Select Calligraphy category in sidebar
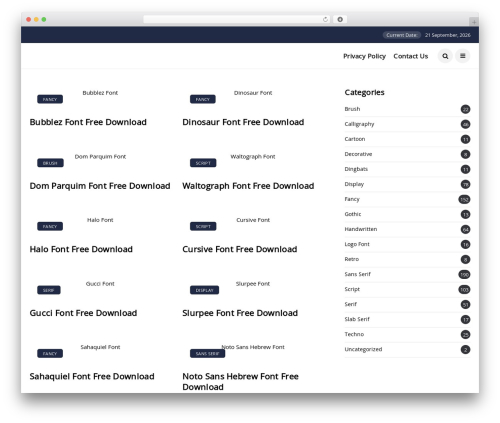This screenshot has width=500, height=423. click(x=359, y=124)
